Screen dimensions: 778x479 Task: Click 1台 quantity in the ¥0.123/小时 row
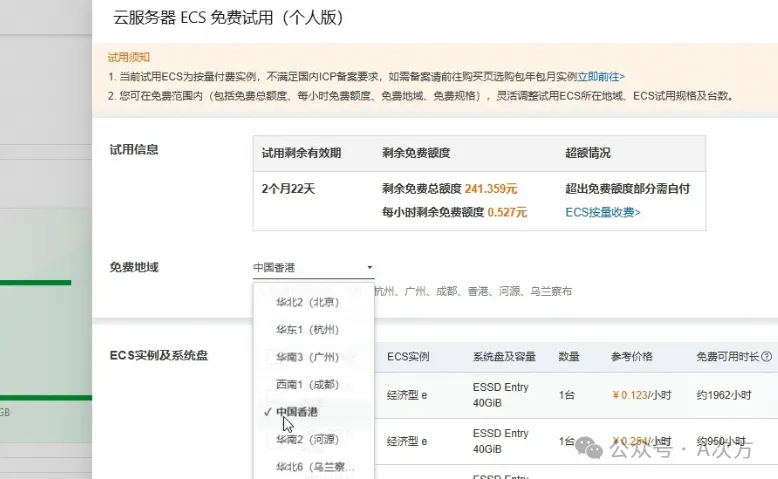click(567, 395)
